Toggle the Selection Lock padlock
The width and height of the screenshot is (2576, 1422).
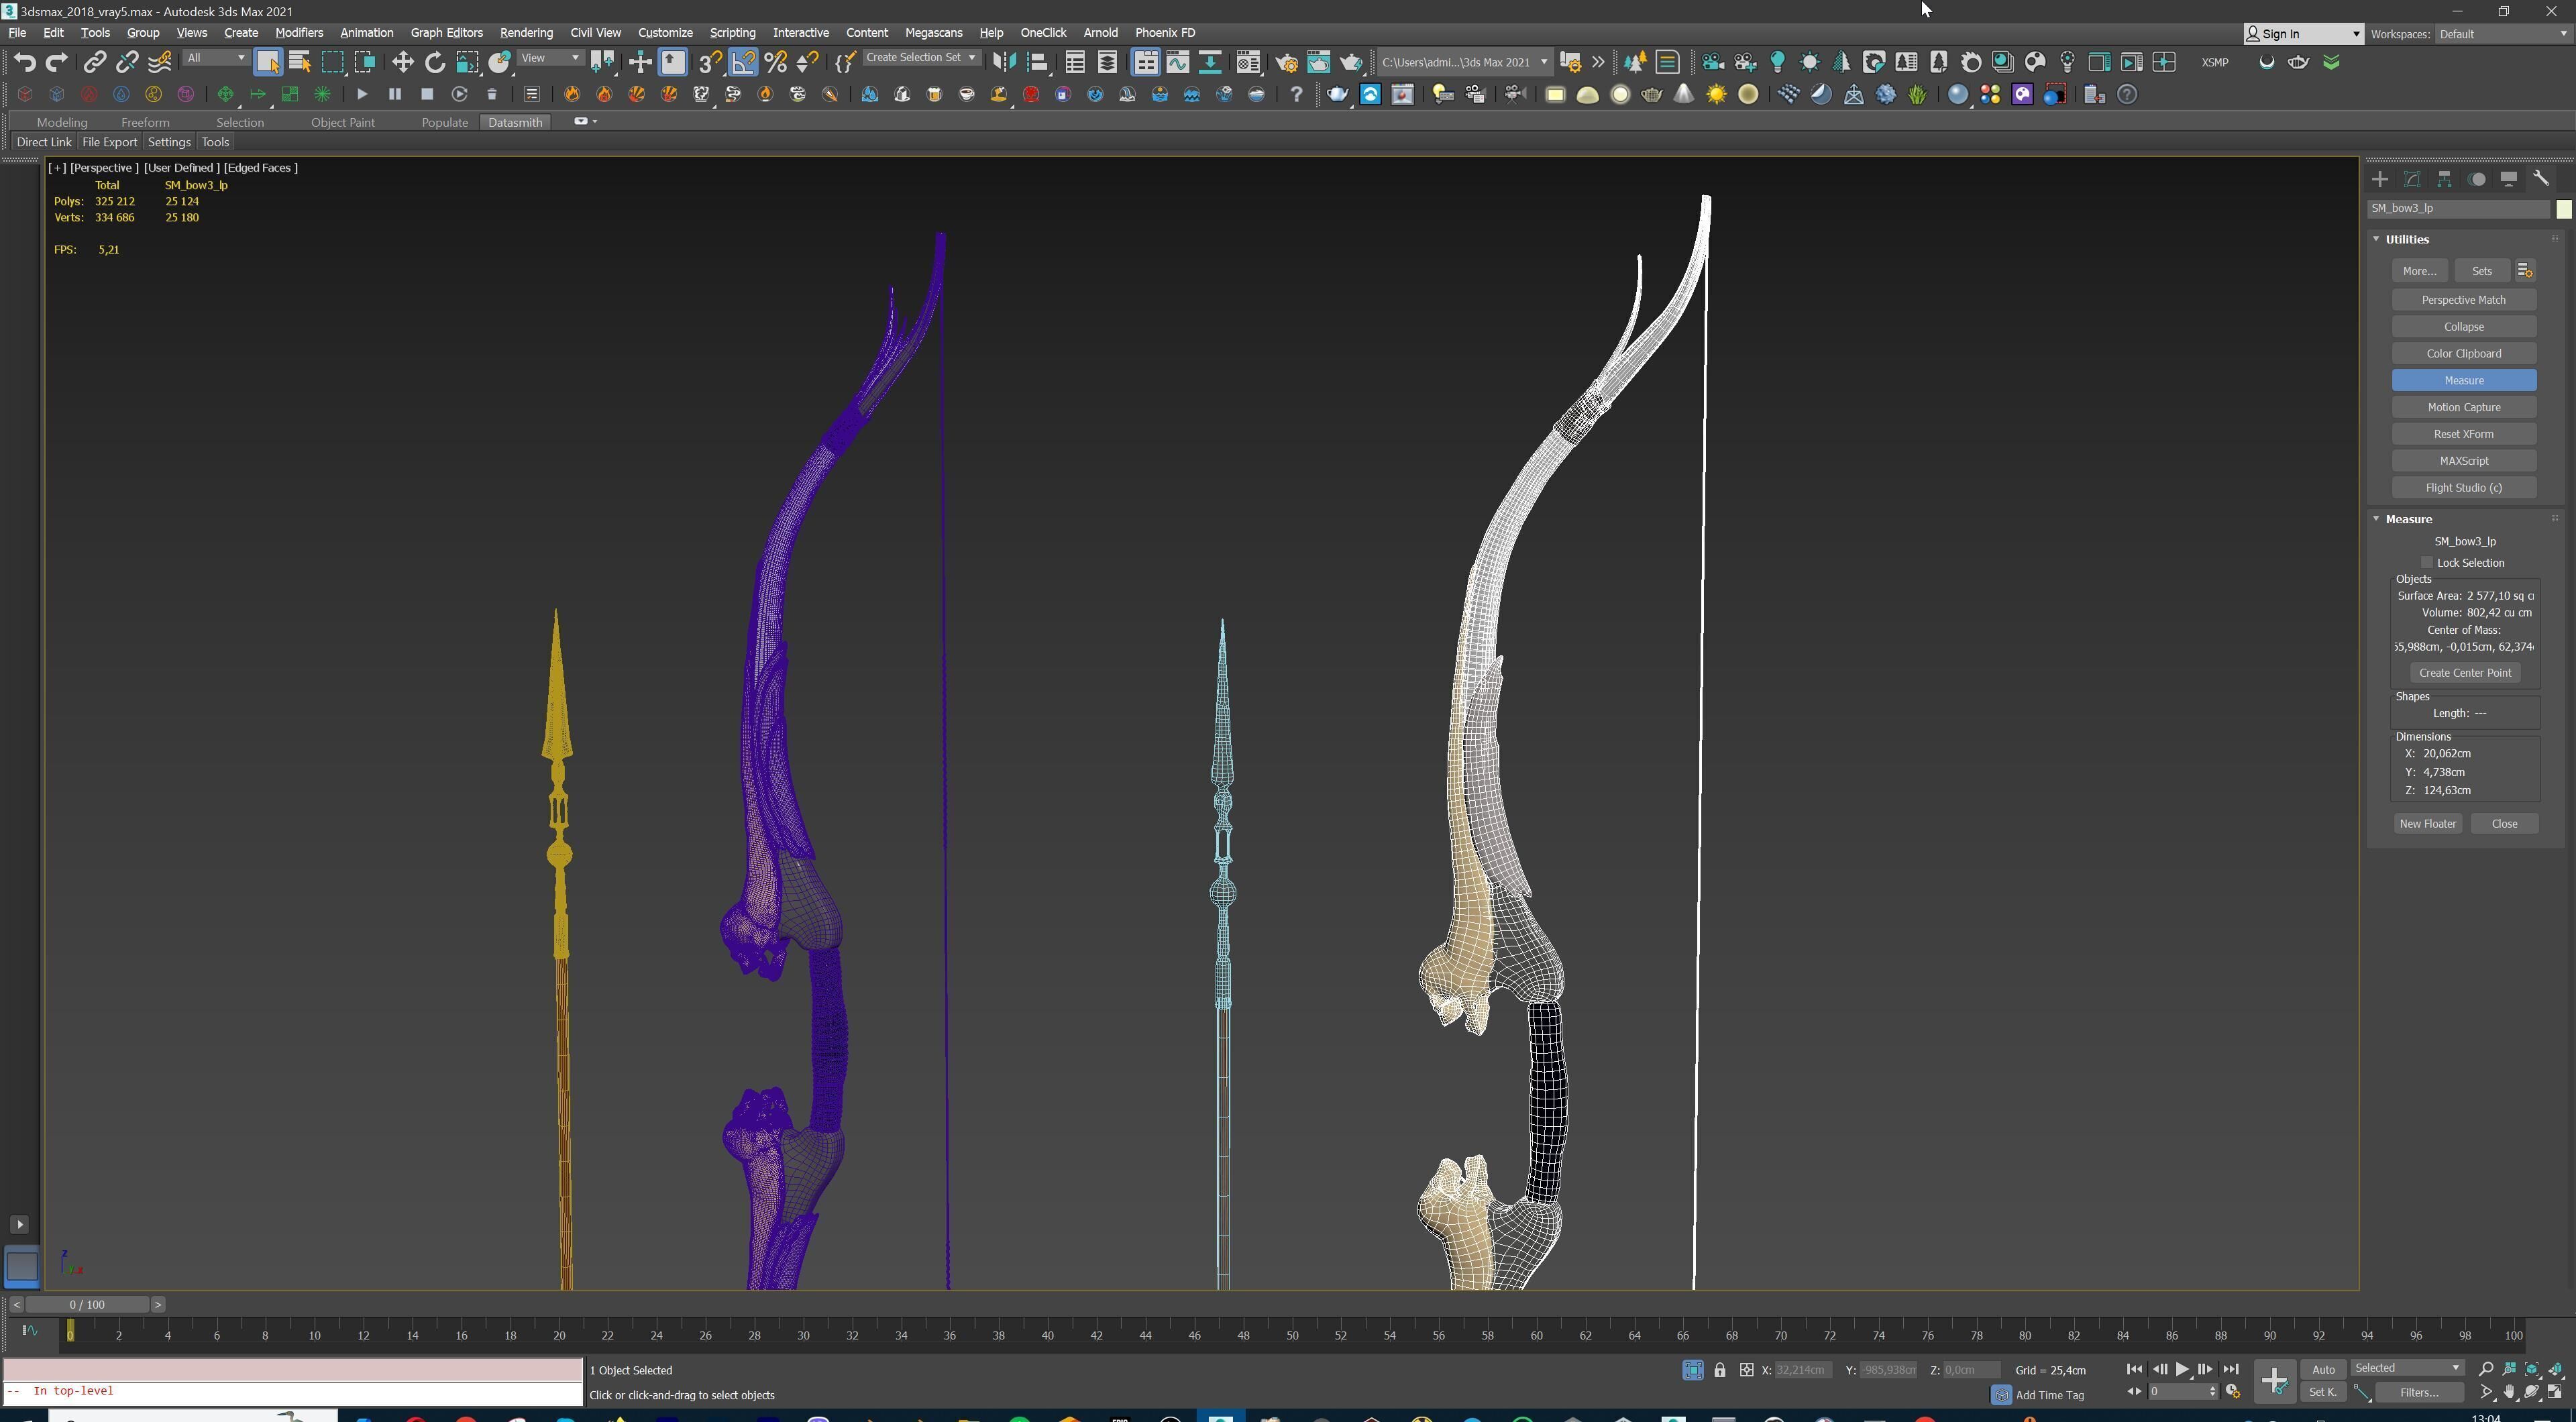pyautogui.click(x=1719, y=1370)
